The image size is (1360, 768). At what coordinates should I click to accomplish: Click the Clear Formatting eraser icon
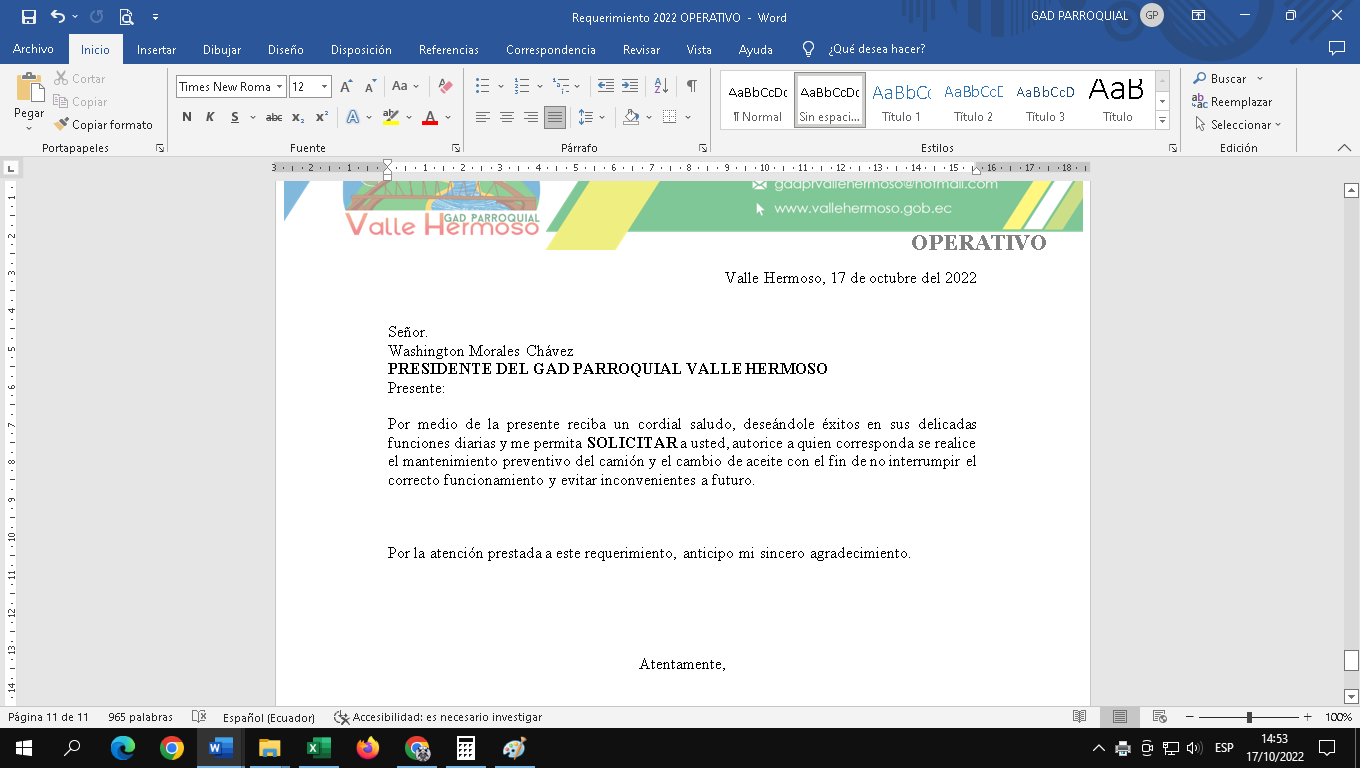[446, 87]
